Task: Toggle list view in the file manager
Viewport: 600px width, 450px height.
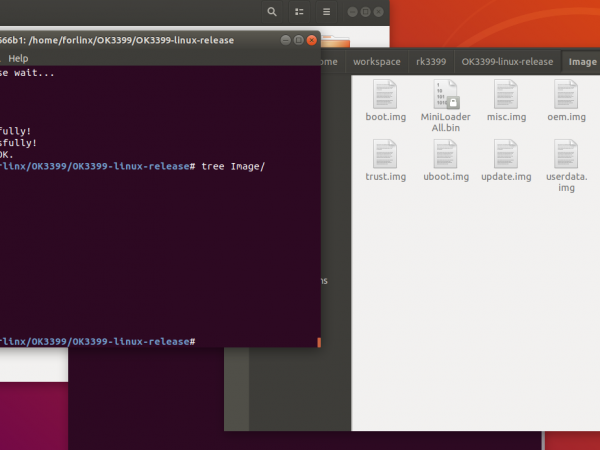Action: pyautogui.click(x=299, y=11)
